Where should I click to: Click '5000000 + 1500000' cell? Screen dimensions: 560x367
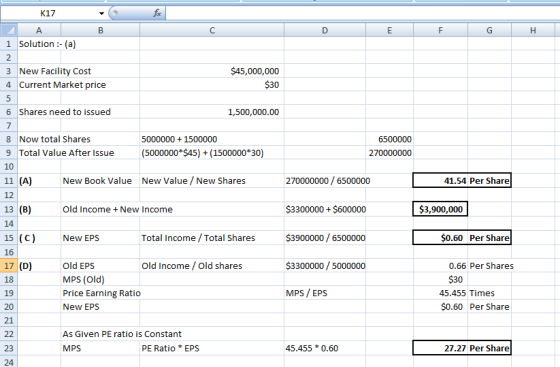[179, 139]
